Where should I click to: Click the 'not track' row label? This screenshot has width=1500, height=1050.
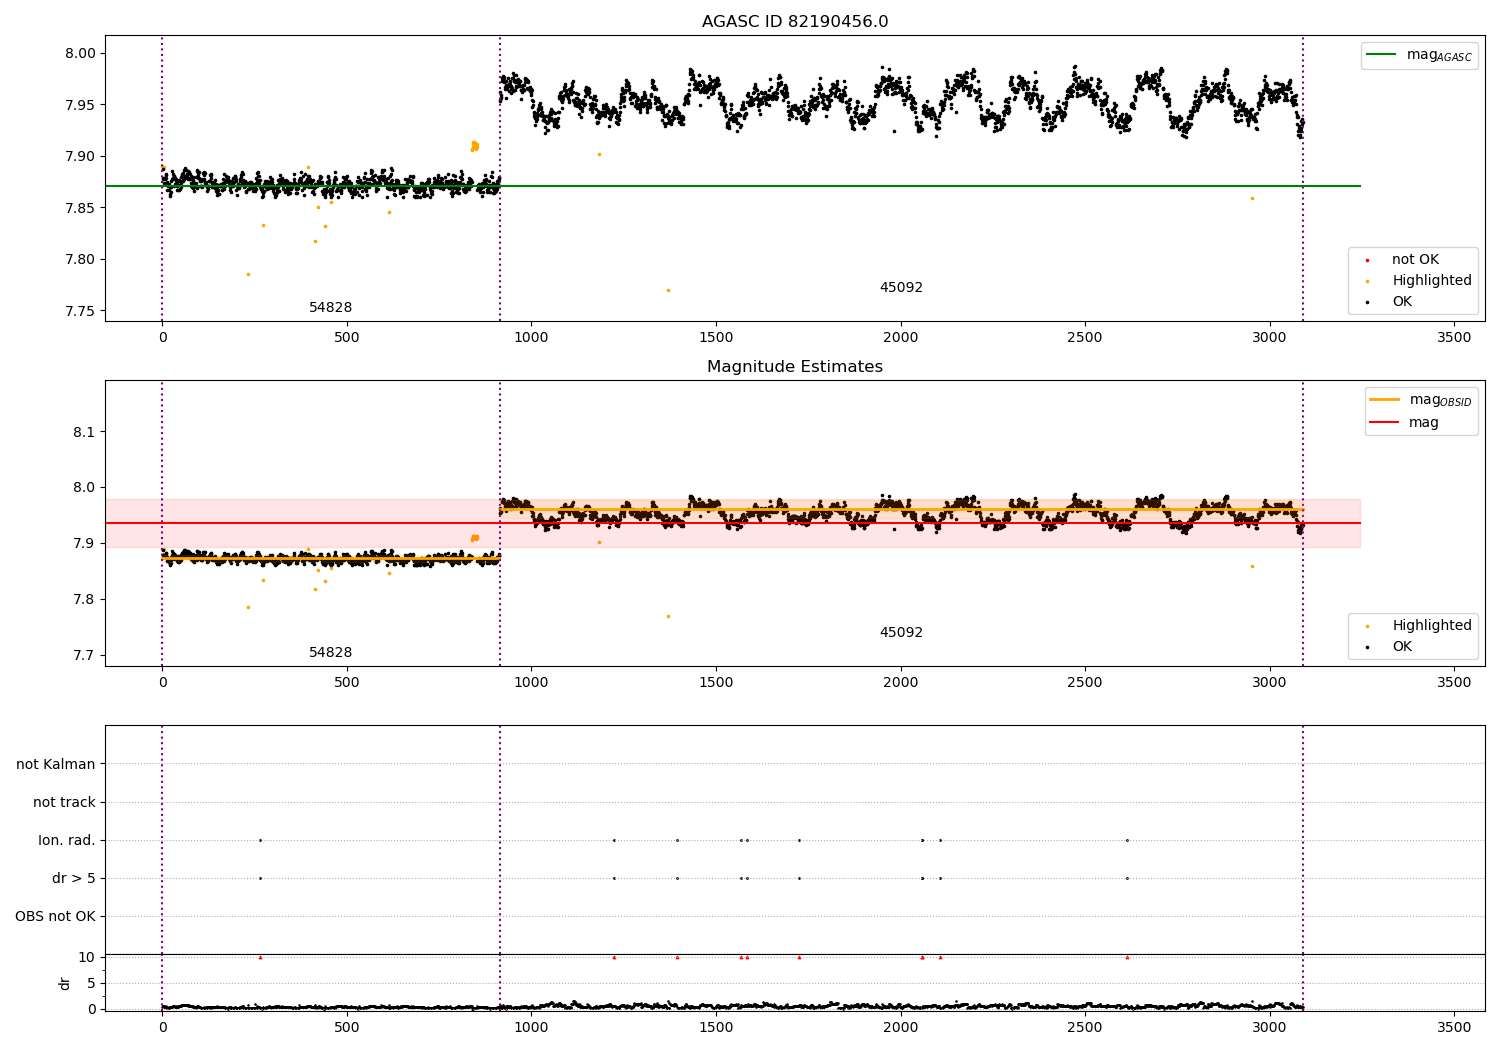(64, 802)
